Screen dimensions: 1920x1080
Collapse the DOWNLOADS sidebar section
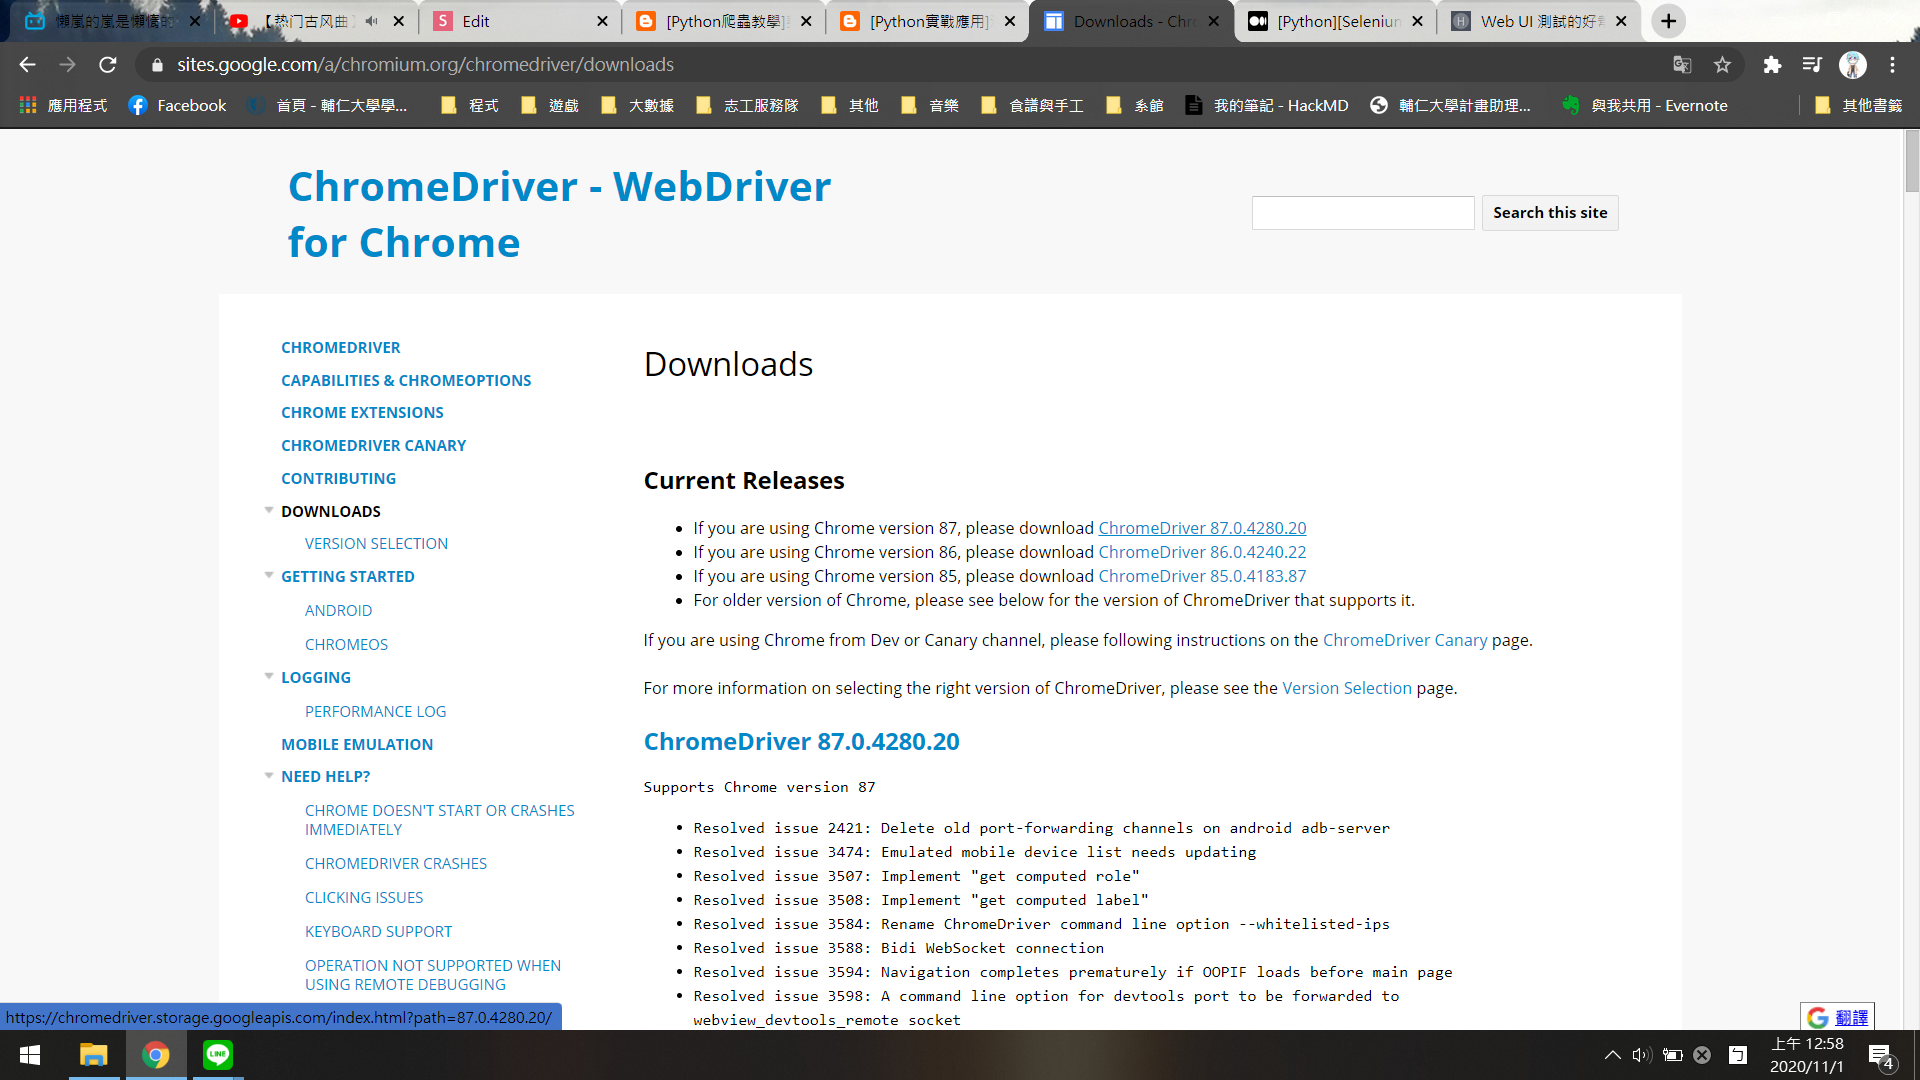268,510
